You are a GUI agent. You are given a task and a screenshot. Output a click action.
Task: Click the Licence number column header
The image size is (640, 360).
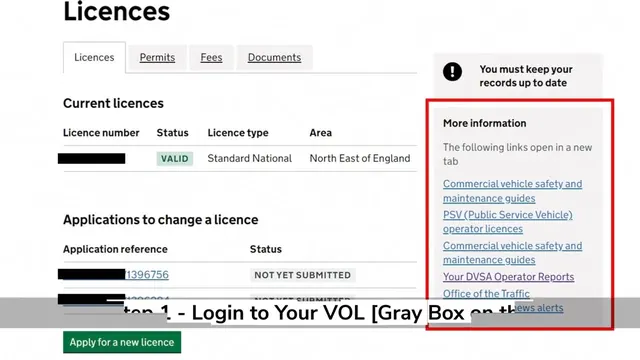[x=101, y=133]
